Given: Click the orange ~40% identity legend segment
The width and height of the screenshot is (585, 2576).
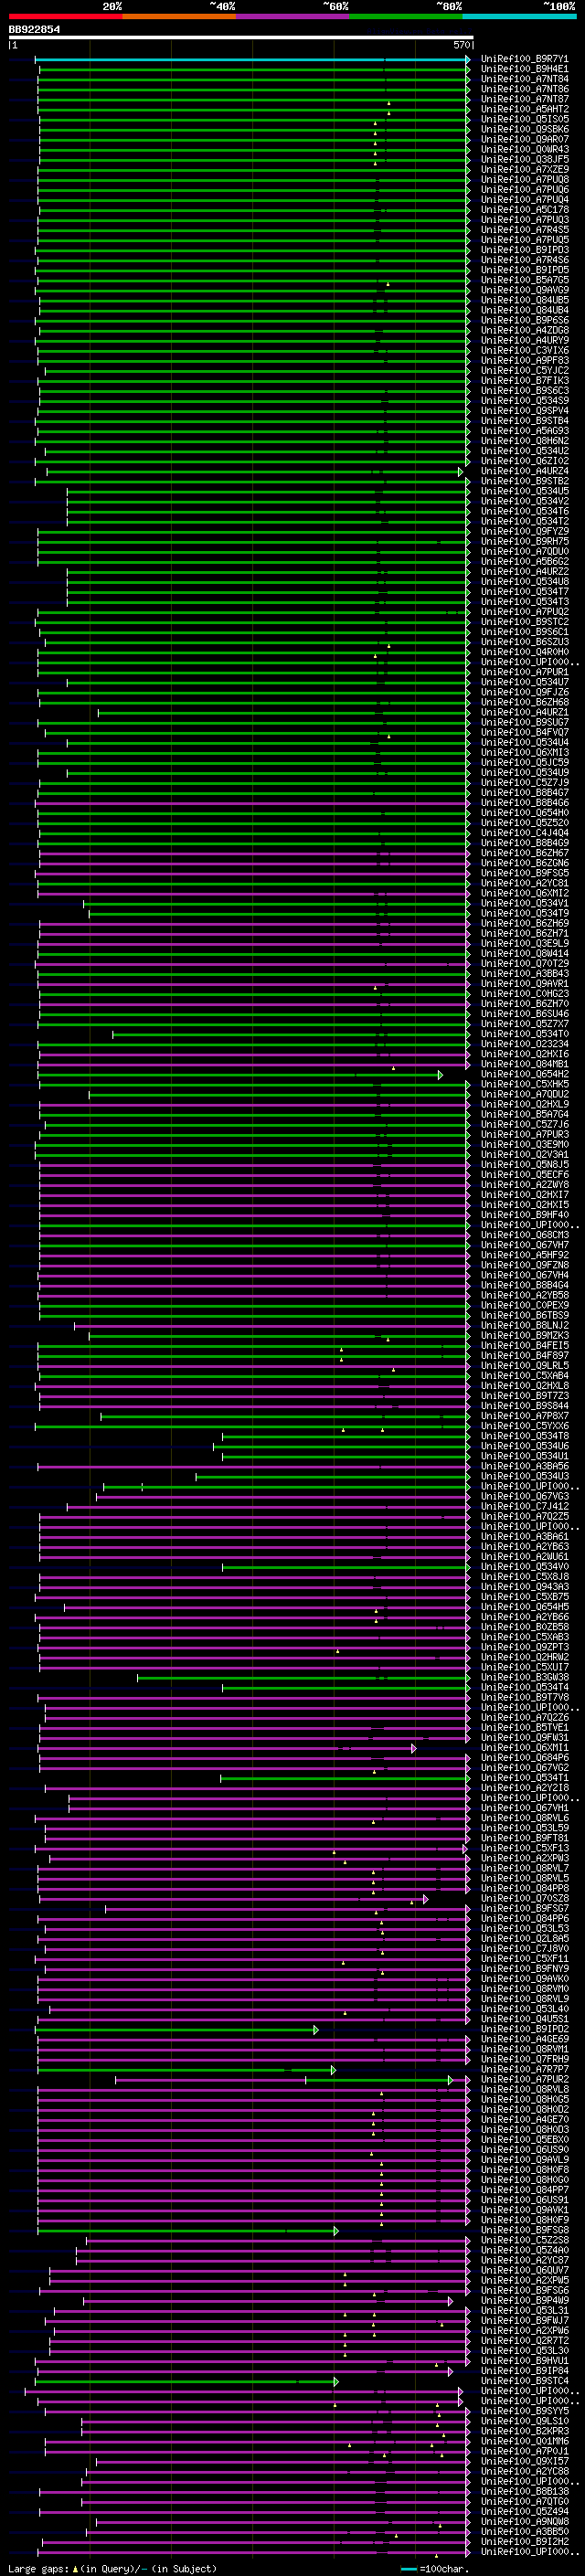Looking at the screenshot, I should point(179,16).
